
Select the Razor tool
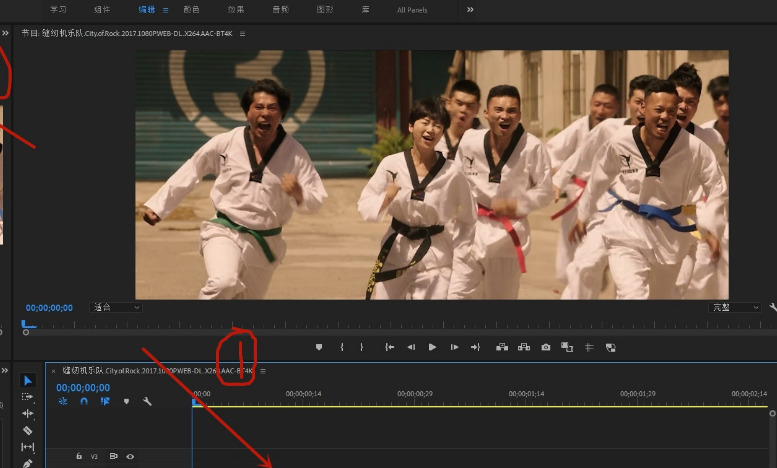pos(28,430)
